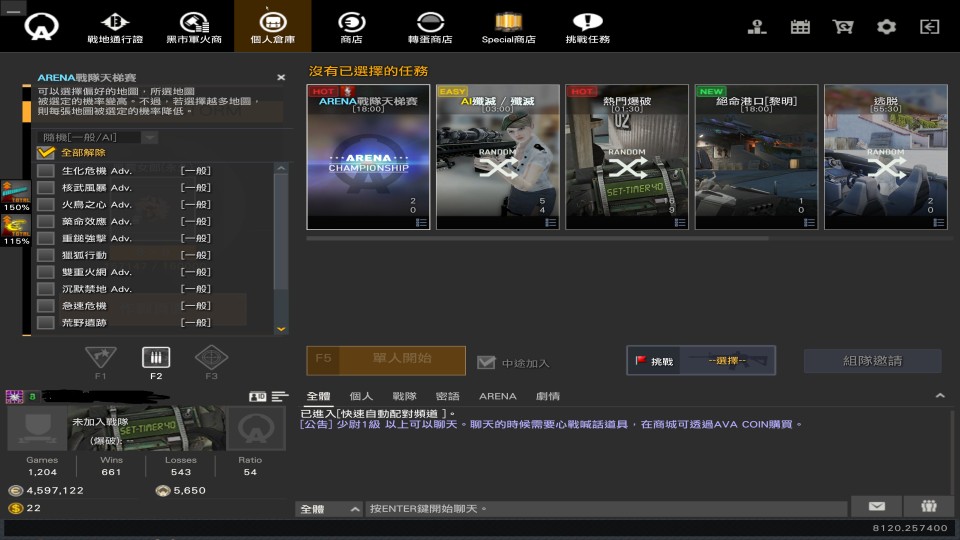Collapse the chat panel with the chevron
960x540 pixels.
click(x=940, y=397)
